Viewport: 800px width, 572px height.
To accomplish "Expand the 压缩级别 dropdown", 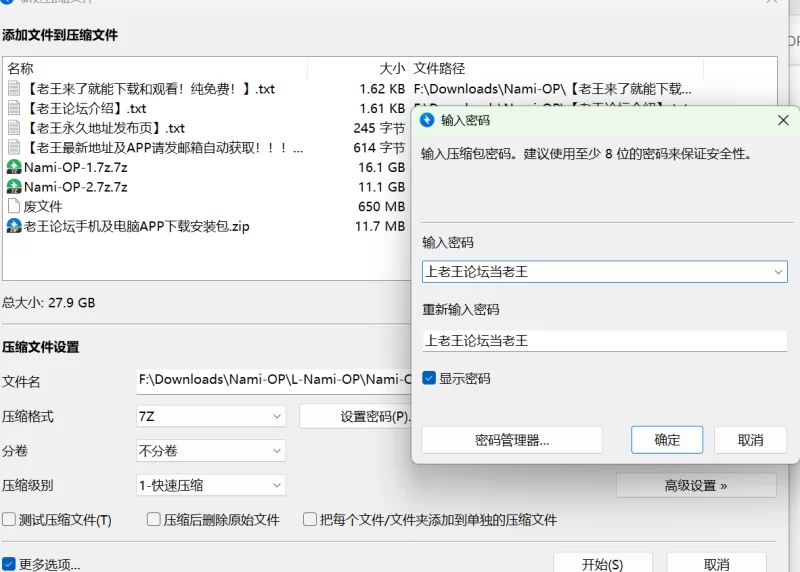I will pos(210,485).
